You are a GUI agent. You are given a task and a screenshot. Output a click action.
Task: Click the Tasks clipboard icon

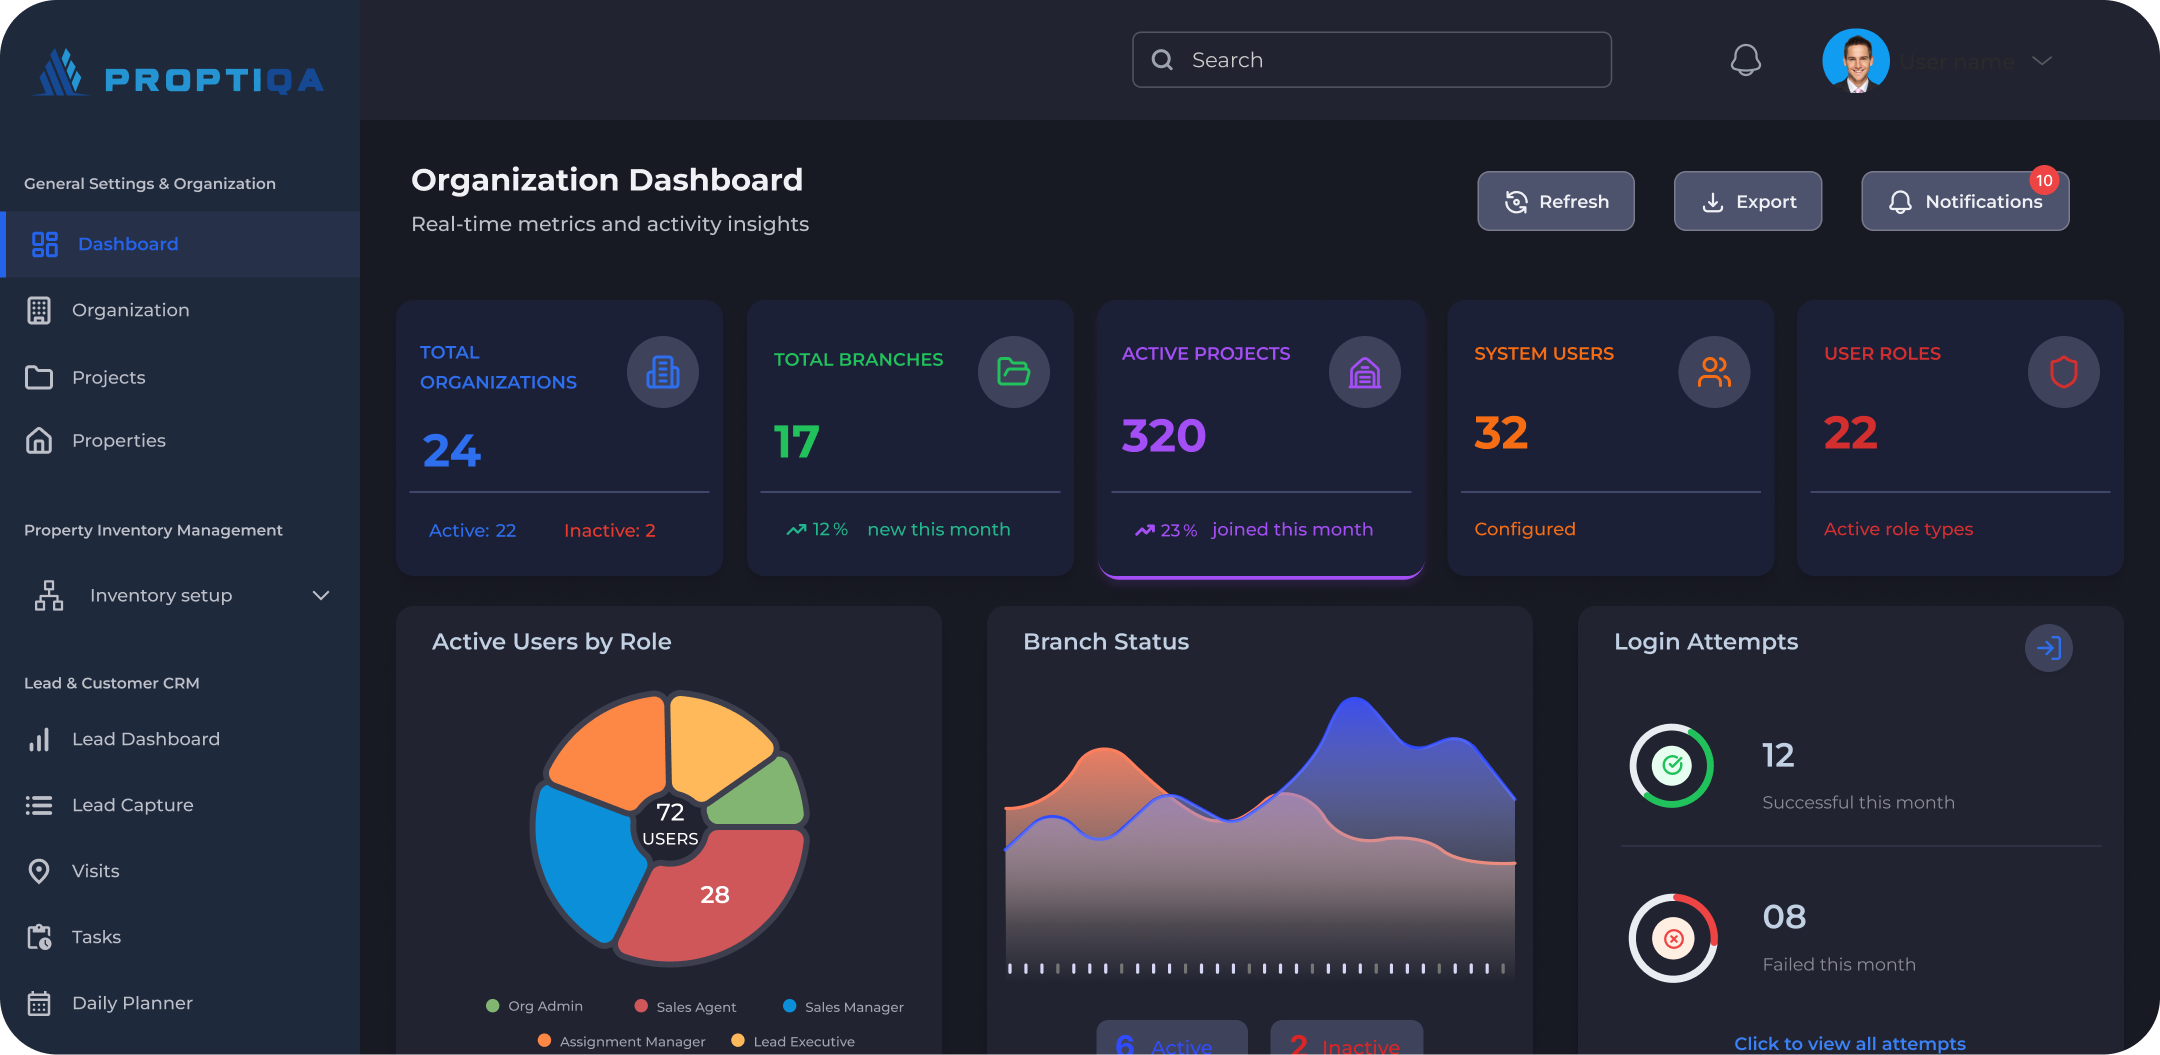39,937
